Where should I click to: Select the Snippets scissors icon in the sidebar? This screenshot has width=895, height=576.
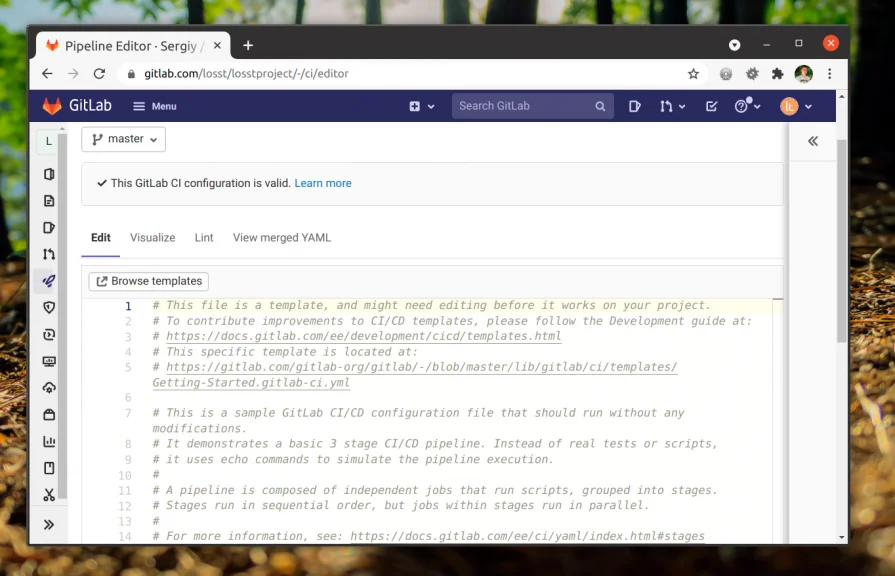tap(48, 494)
